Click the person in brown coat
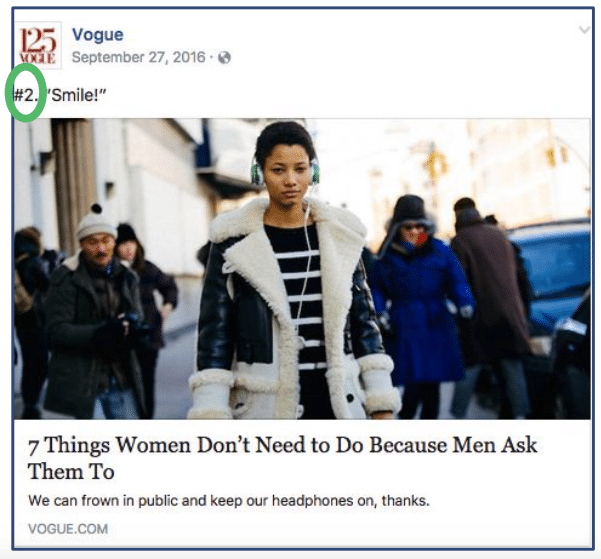Viewport: 601px width, 559px height. pyautogui.click(x=494, y=299)
